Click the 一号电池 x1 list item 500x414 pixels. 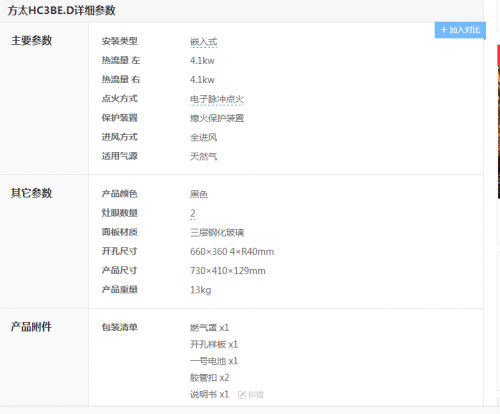214,361
